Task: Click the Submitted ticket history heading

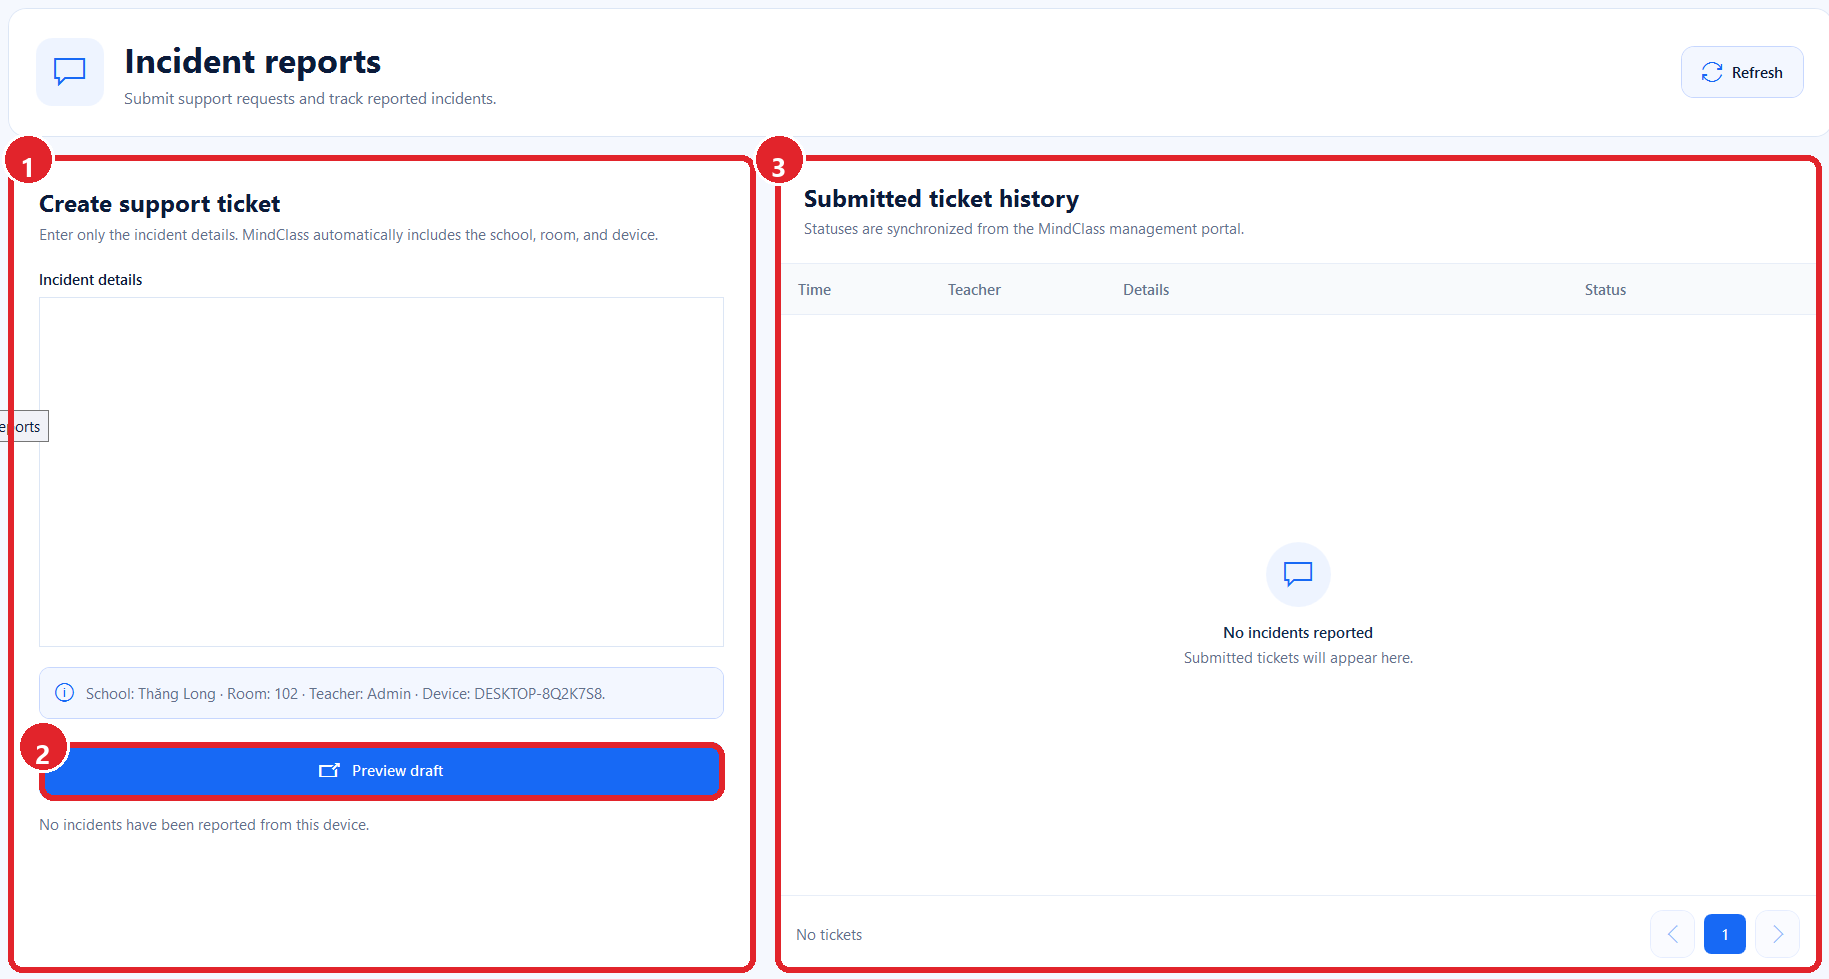Action: click(941, 199)
